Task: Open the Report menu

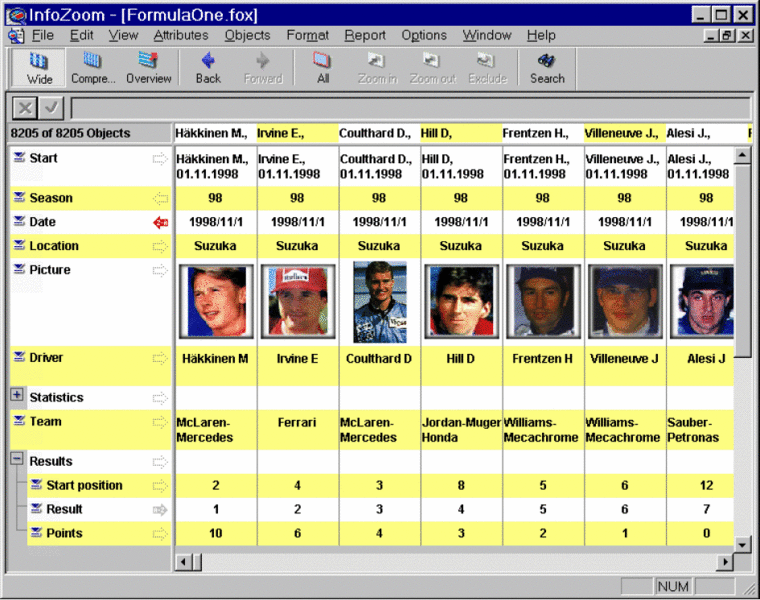Action: [x=365, y=35]
